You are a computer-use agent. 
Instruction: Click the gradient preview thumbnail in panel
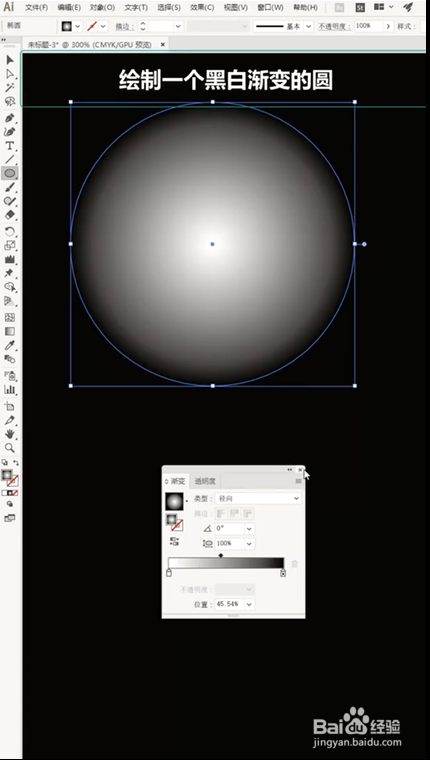click(175, 501)
